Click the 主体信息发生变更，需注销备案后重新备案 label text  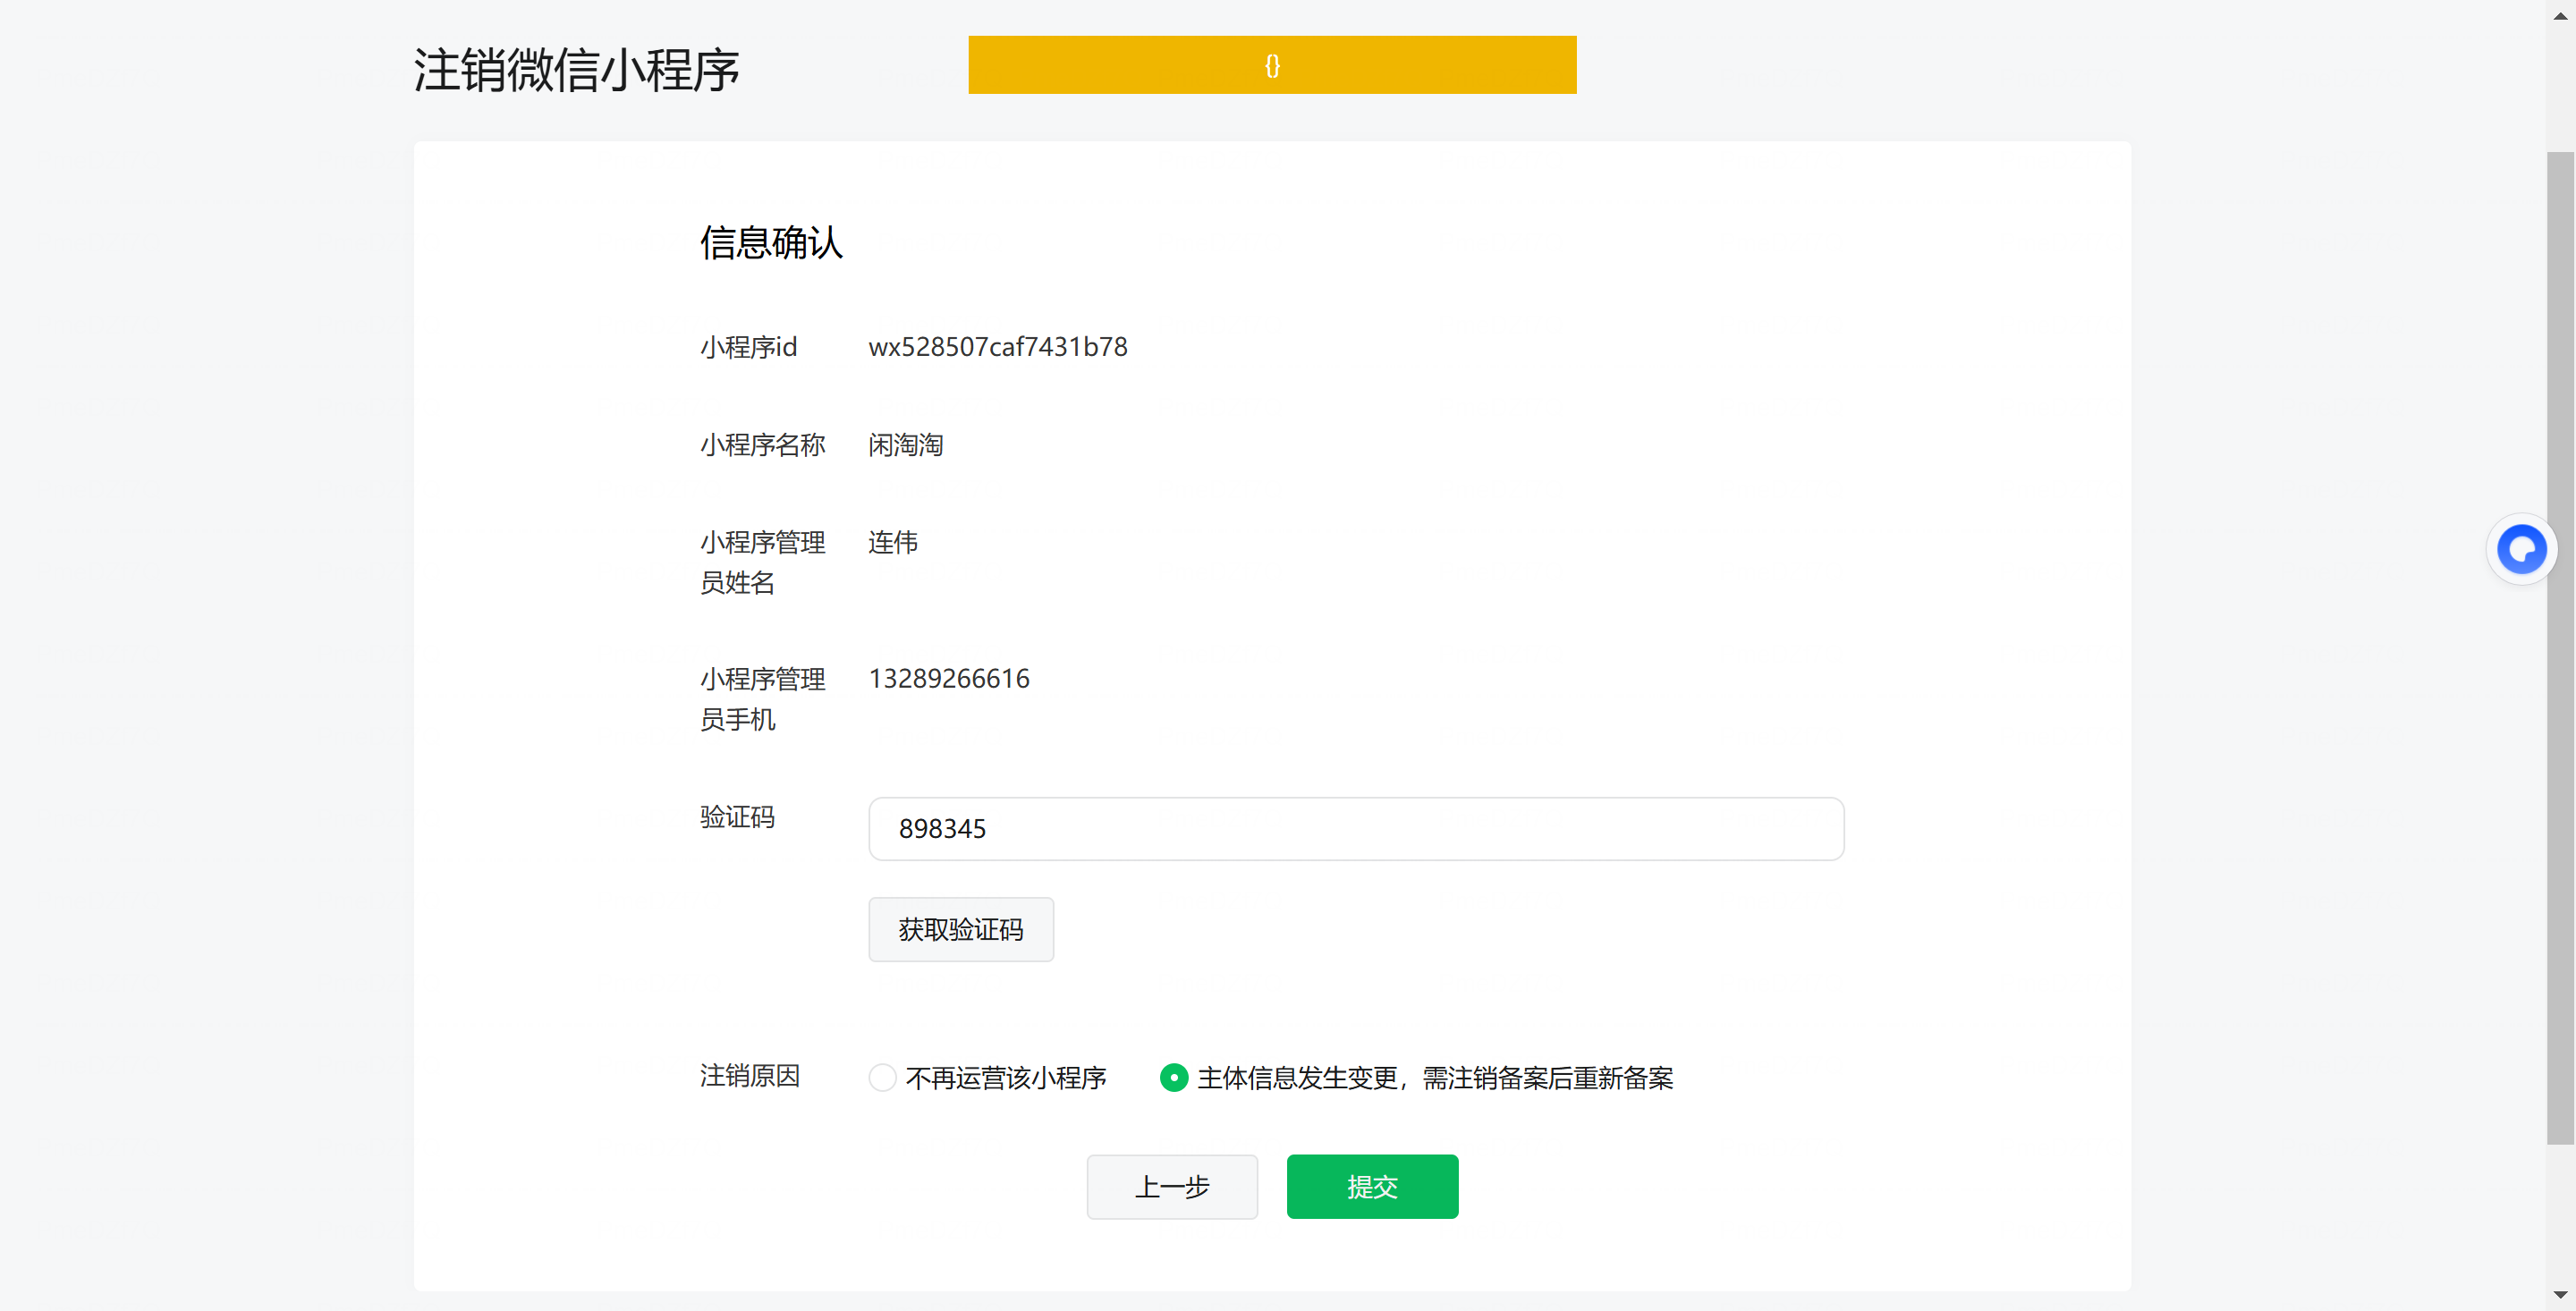(x=1435, y=1078)
